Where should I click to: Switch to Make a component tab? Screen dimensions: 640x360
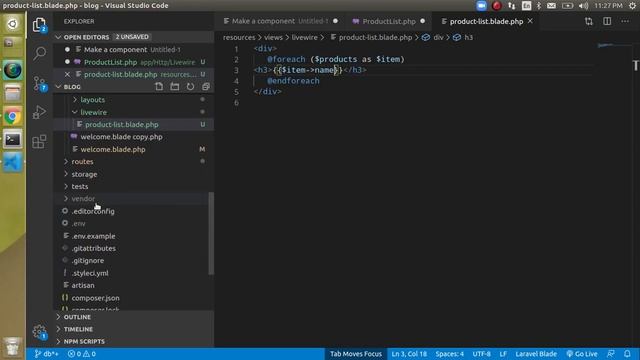click(281, 21)
